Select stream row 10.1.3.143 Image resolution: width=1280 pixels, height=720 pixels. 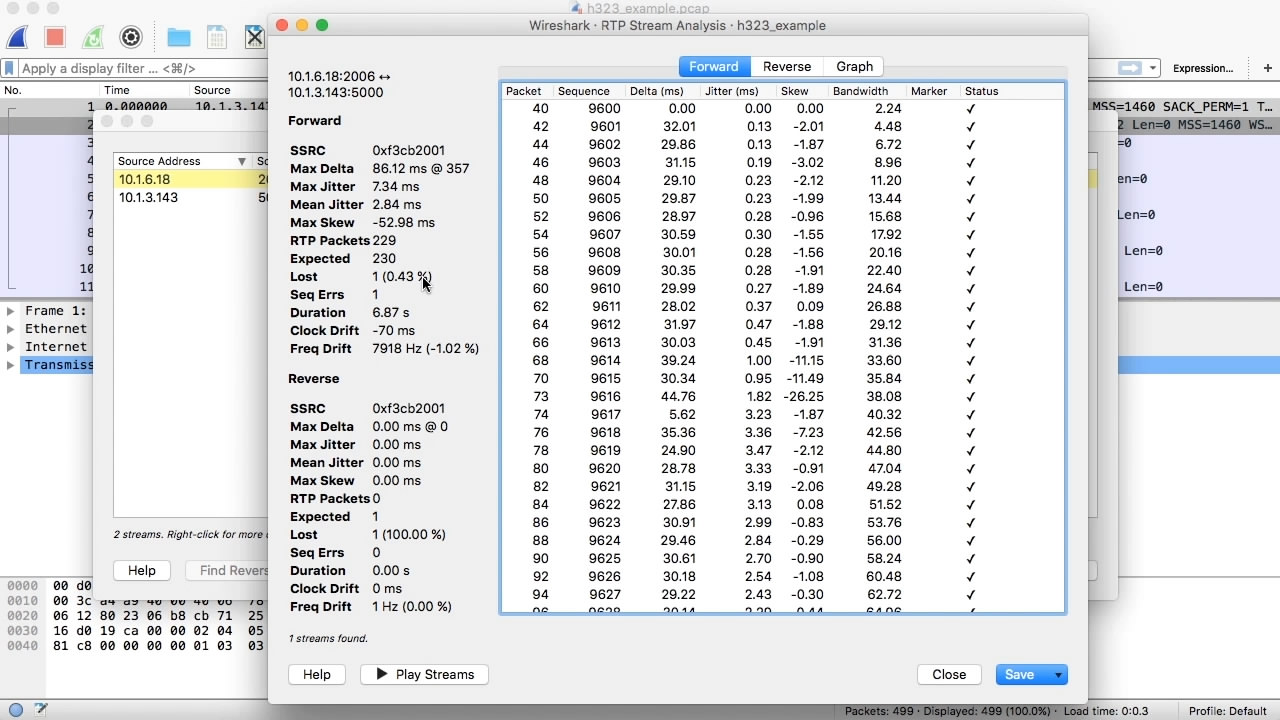(191, 198)
